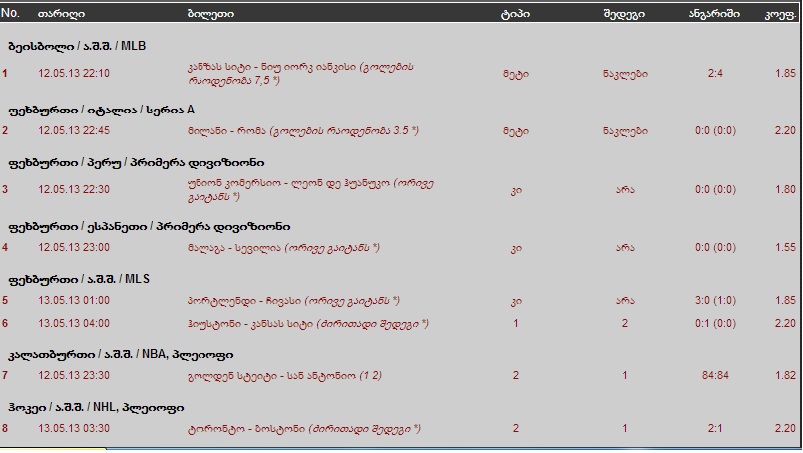The image size is (803, 453).
Task: Click the date '13.05.13 04:00'
Action: (x=74, y=323)
